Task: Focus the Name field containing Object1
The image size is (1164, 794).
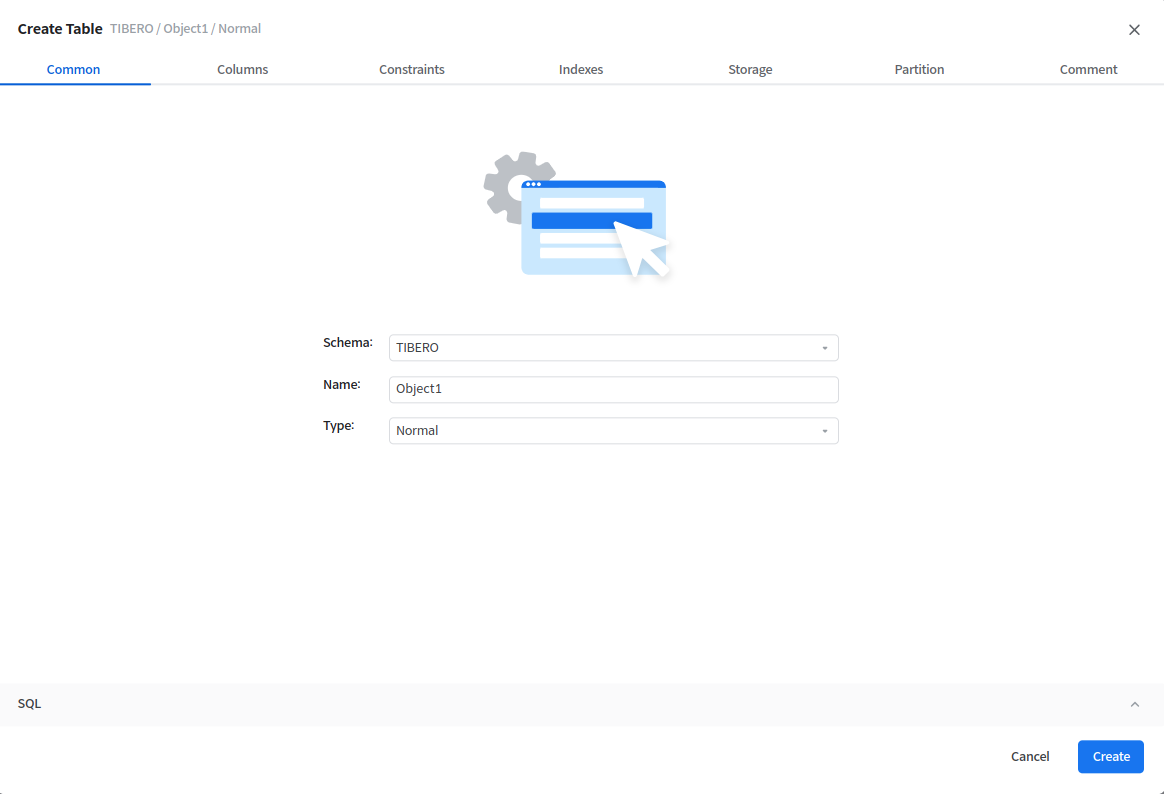Action: pos(612,389)
